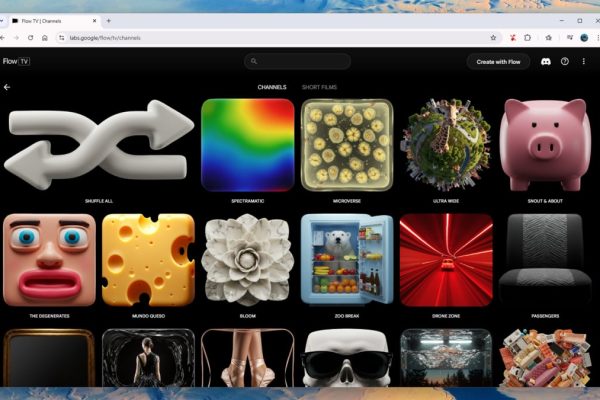Bookmark this page with the star icon
The image size is (600, 400).
click(x=493, y=38)
